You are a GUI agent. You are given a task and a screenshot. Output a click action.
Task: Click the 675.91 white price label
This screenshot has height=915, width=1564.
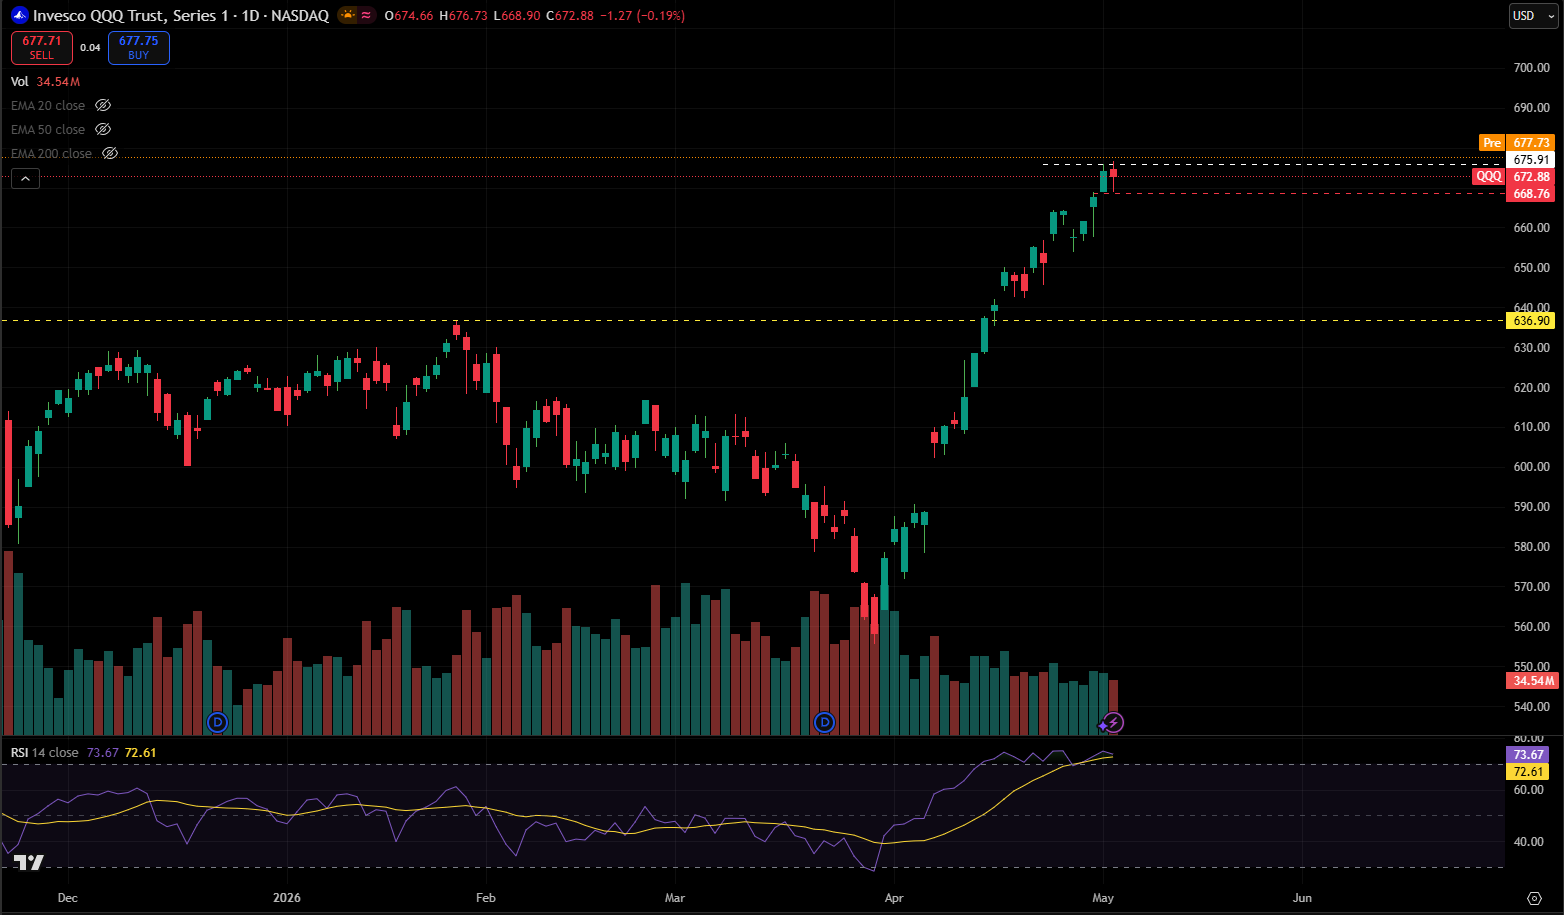pyautogui.click(x=1531, y=160)
